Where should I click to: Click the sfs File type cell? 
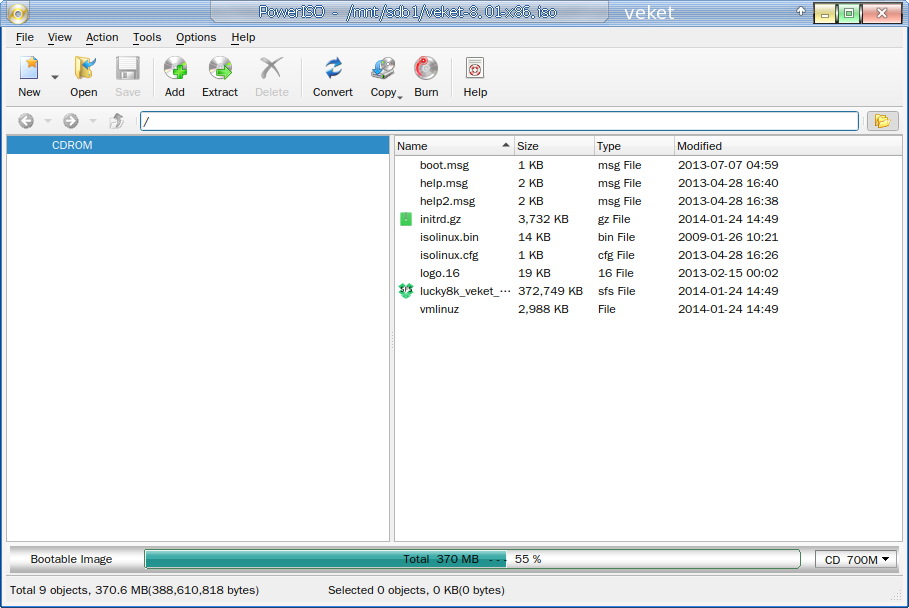click(x=616, y=291)
